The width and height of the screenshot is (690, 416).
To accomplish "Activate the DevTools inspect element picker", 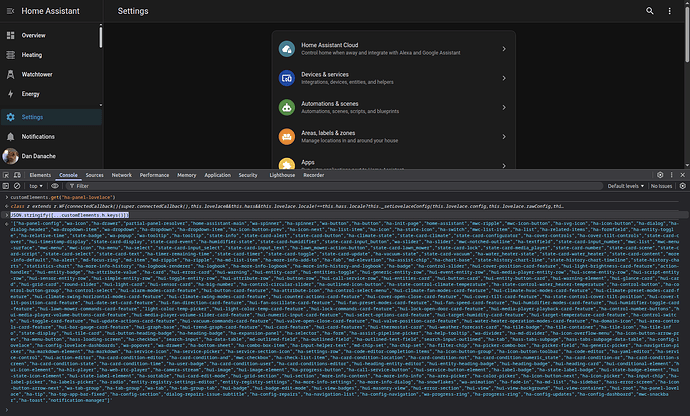I will coord(6,175).
